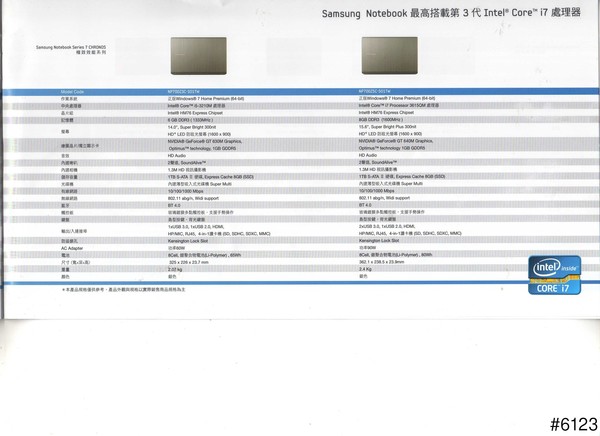
Task: Click '2xUSB 3.0, 1xUSB 2.0, HDMI' ports text
Action: click(387, 226)
